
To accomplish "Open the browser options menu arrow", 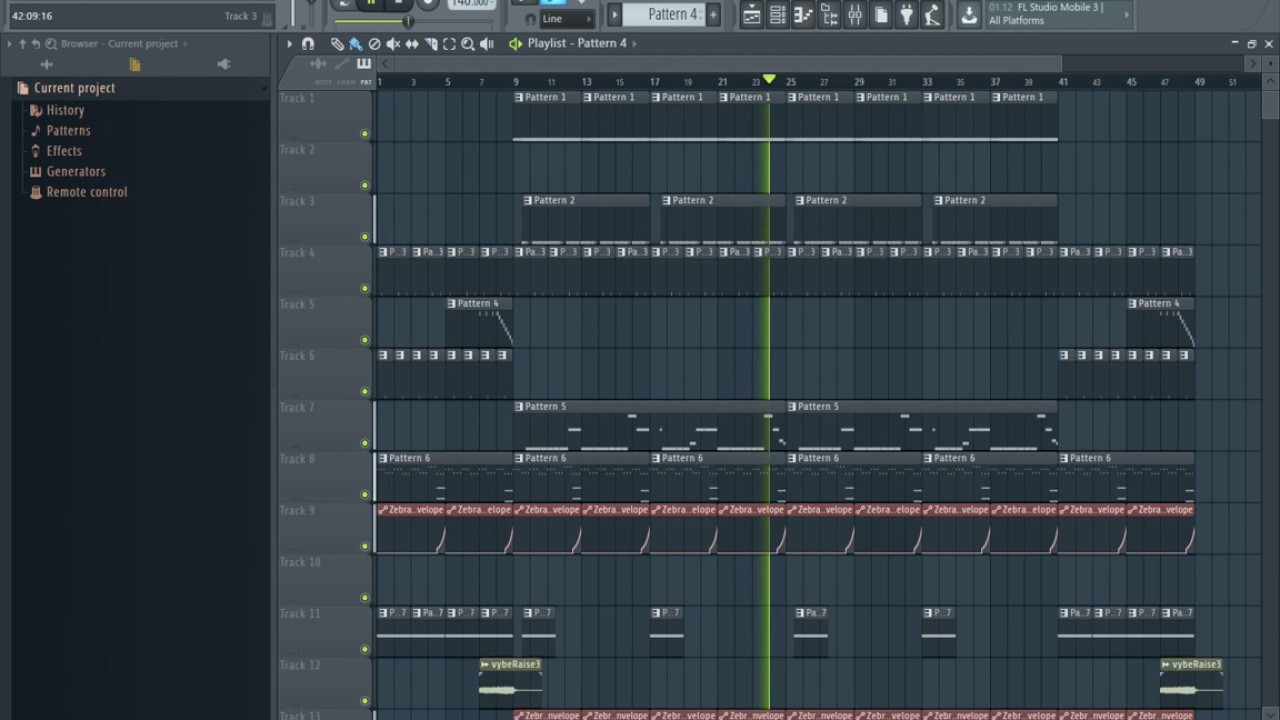I will click(x=9, y=43).
